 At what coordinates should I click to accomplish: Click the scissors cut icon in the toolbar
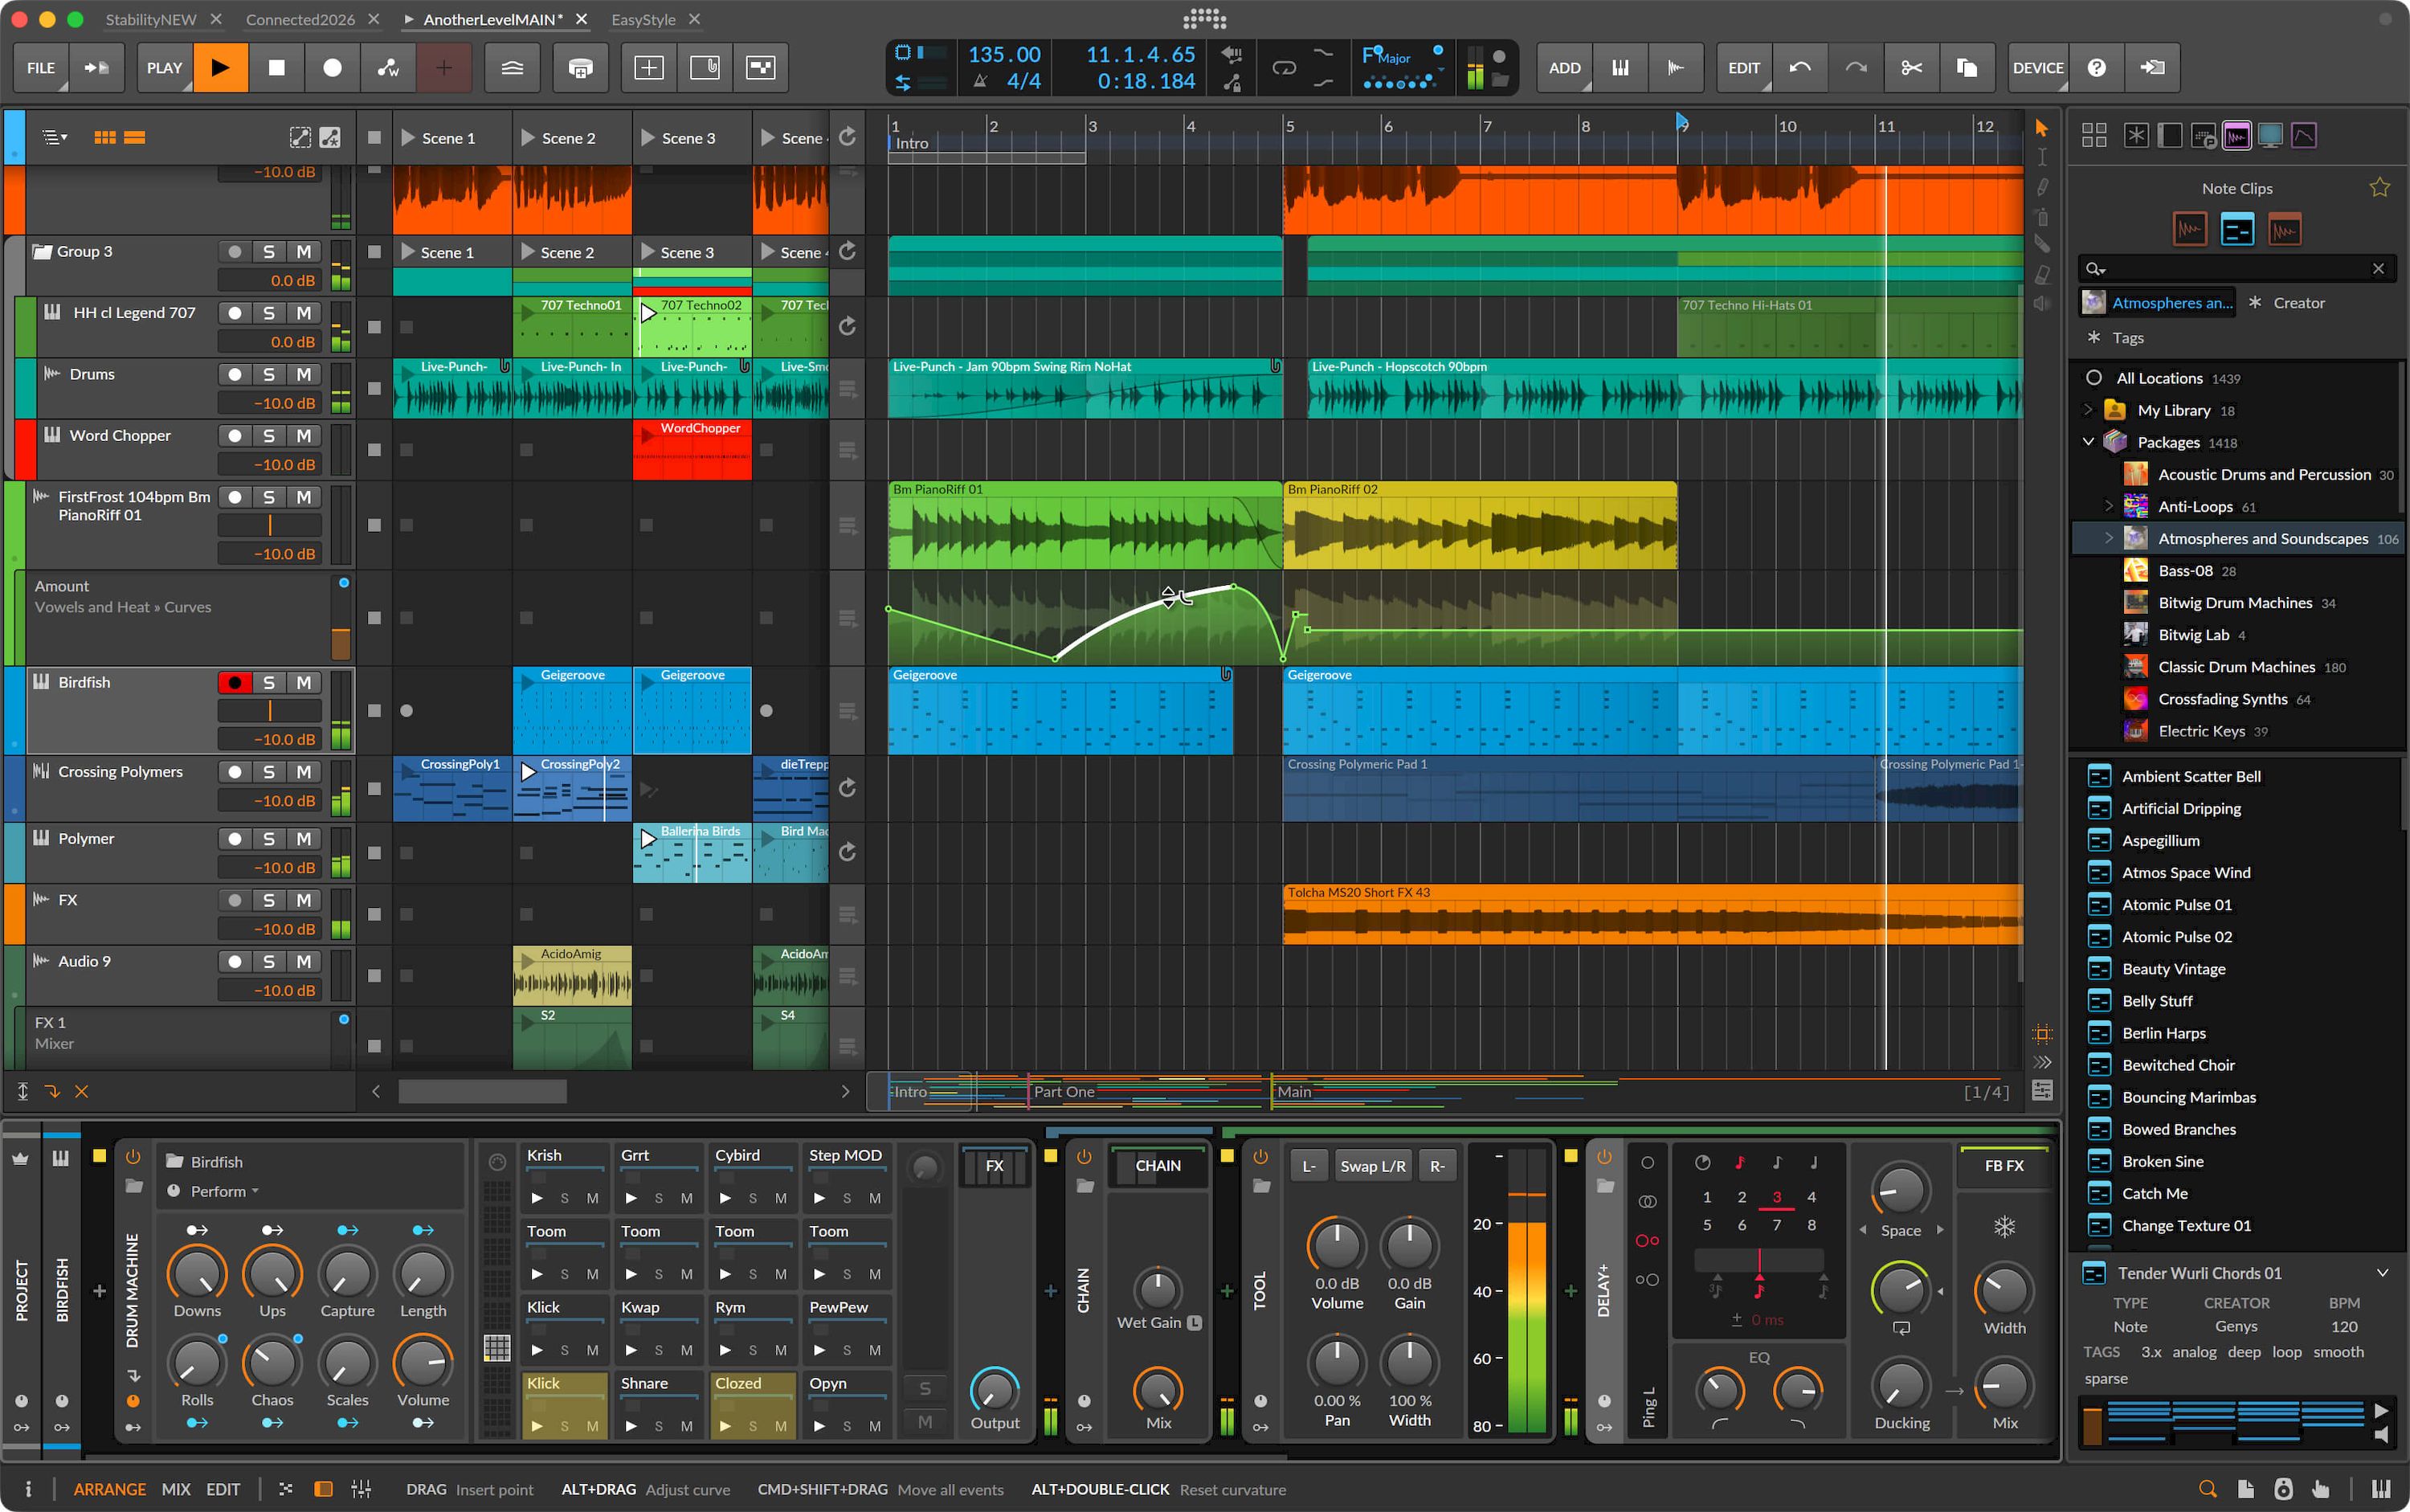coord(1912,68)
